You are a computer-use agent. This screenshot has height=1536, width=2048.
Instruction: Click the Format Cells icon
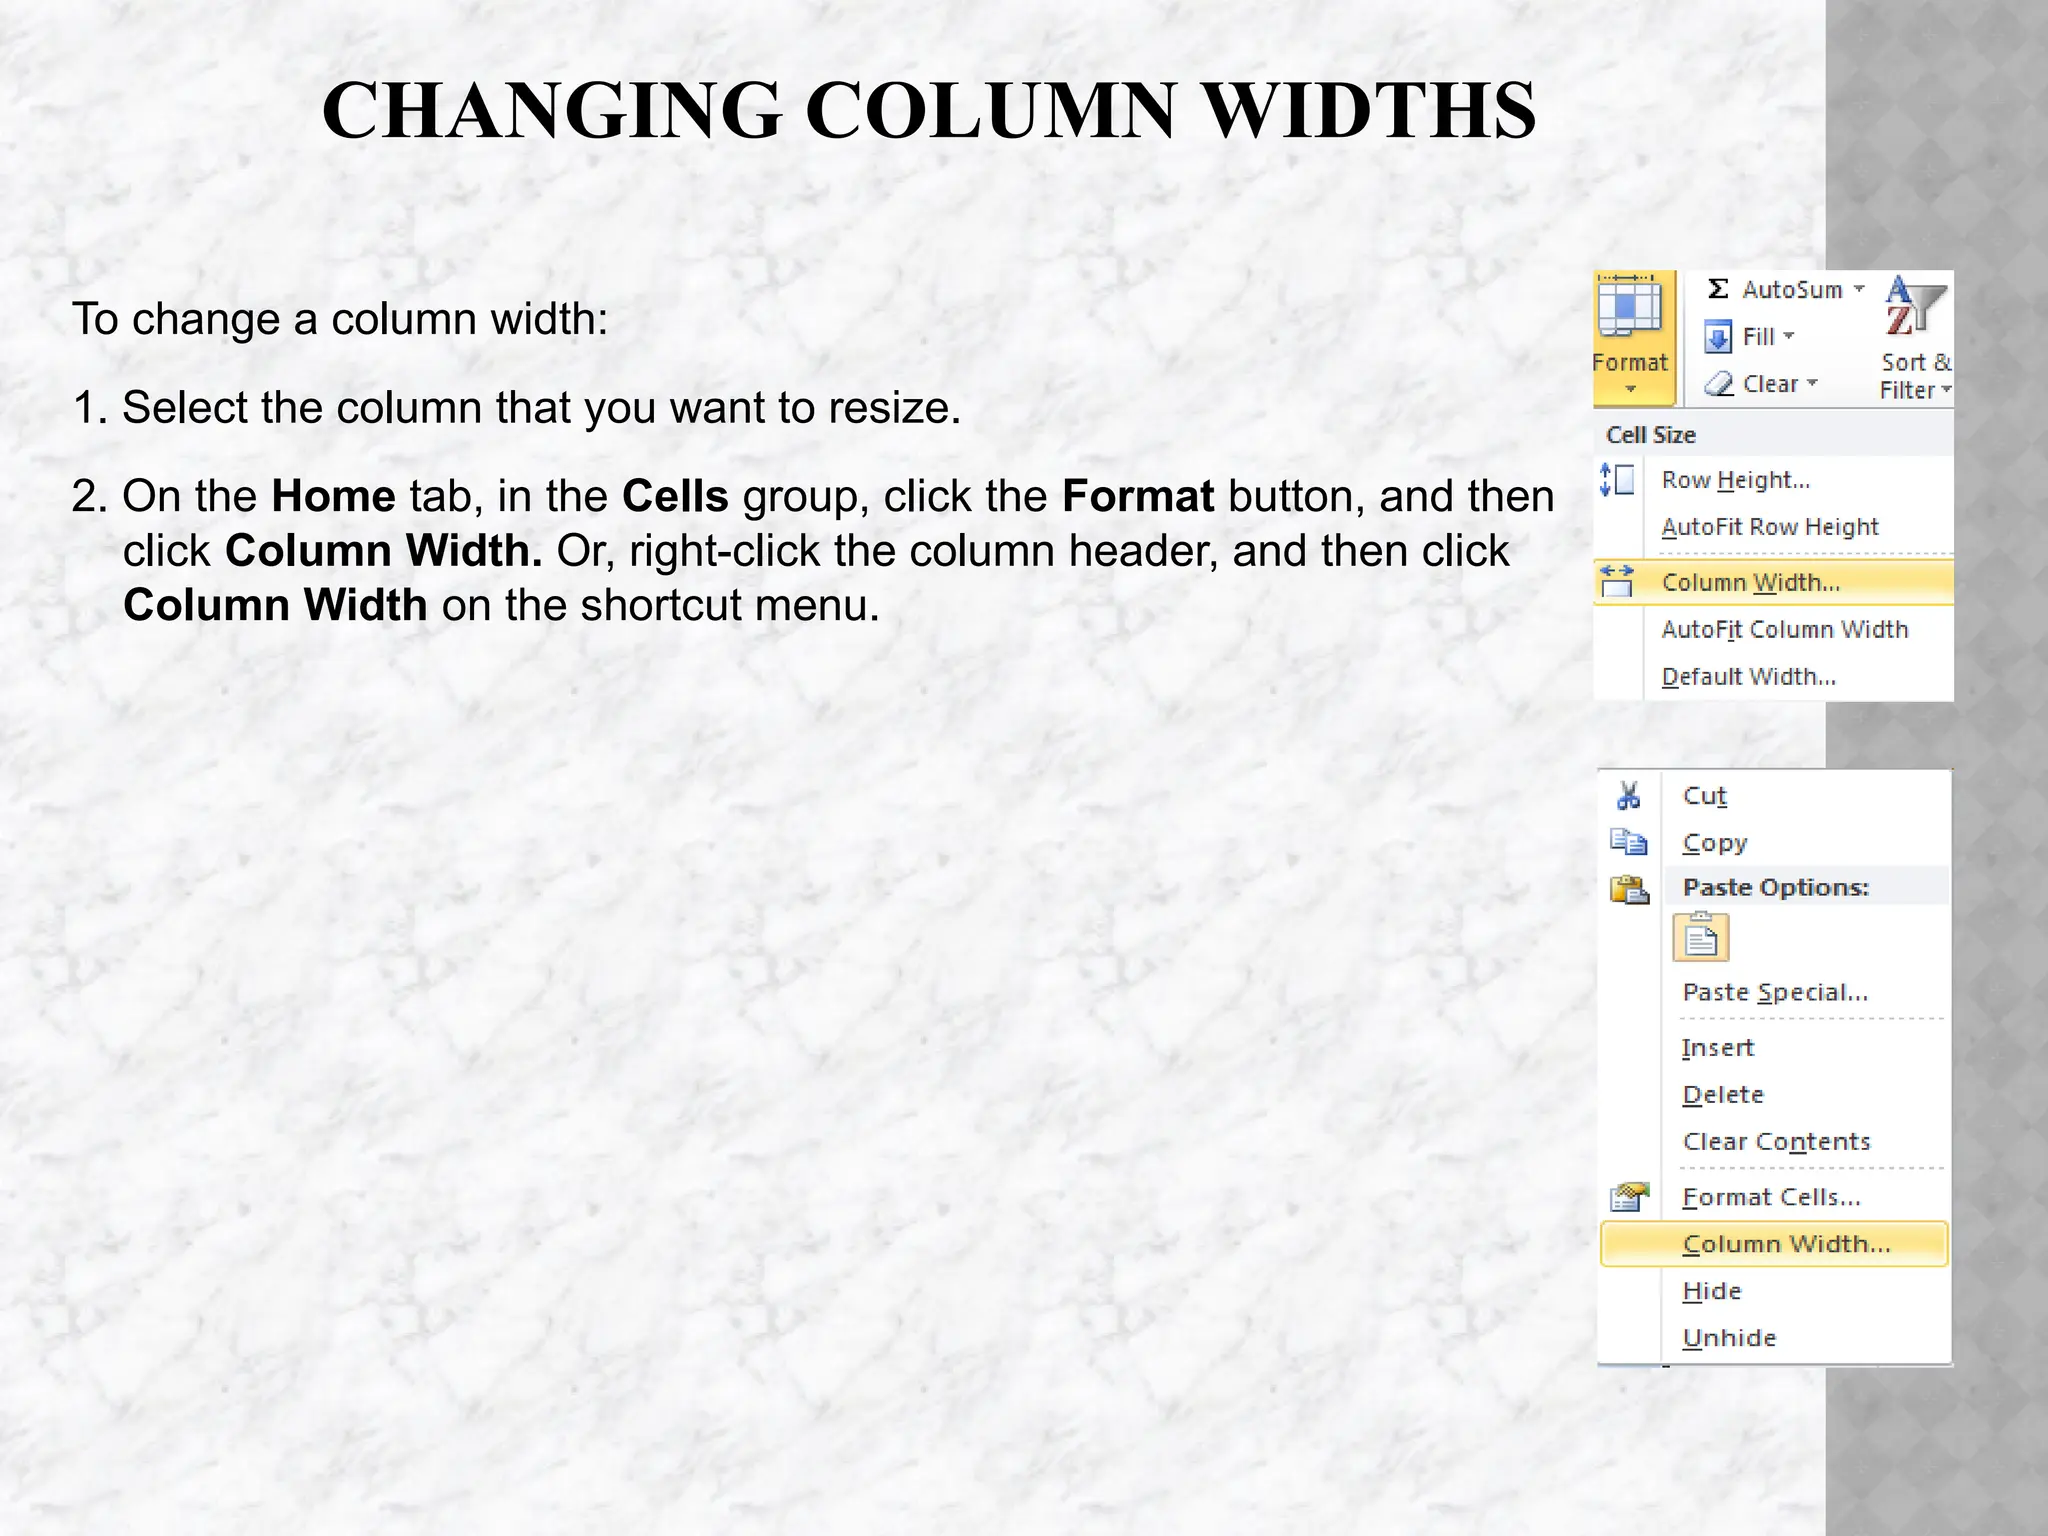(1629, 1197)
